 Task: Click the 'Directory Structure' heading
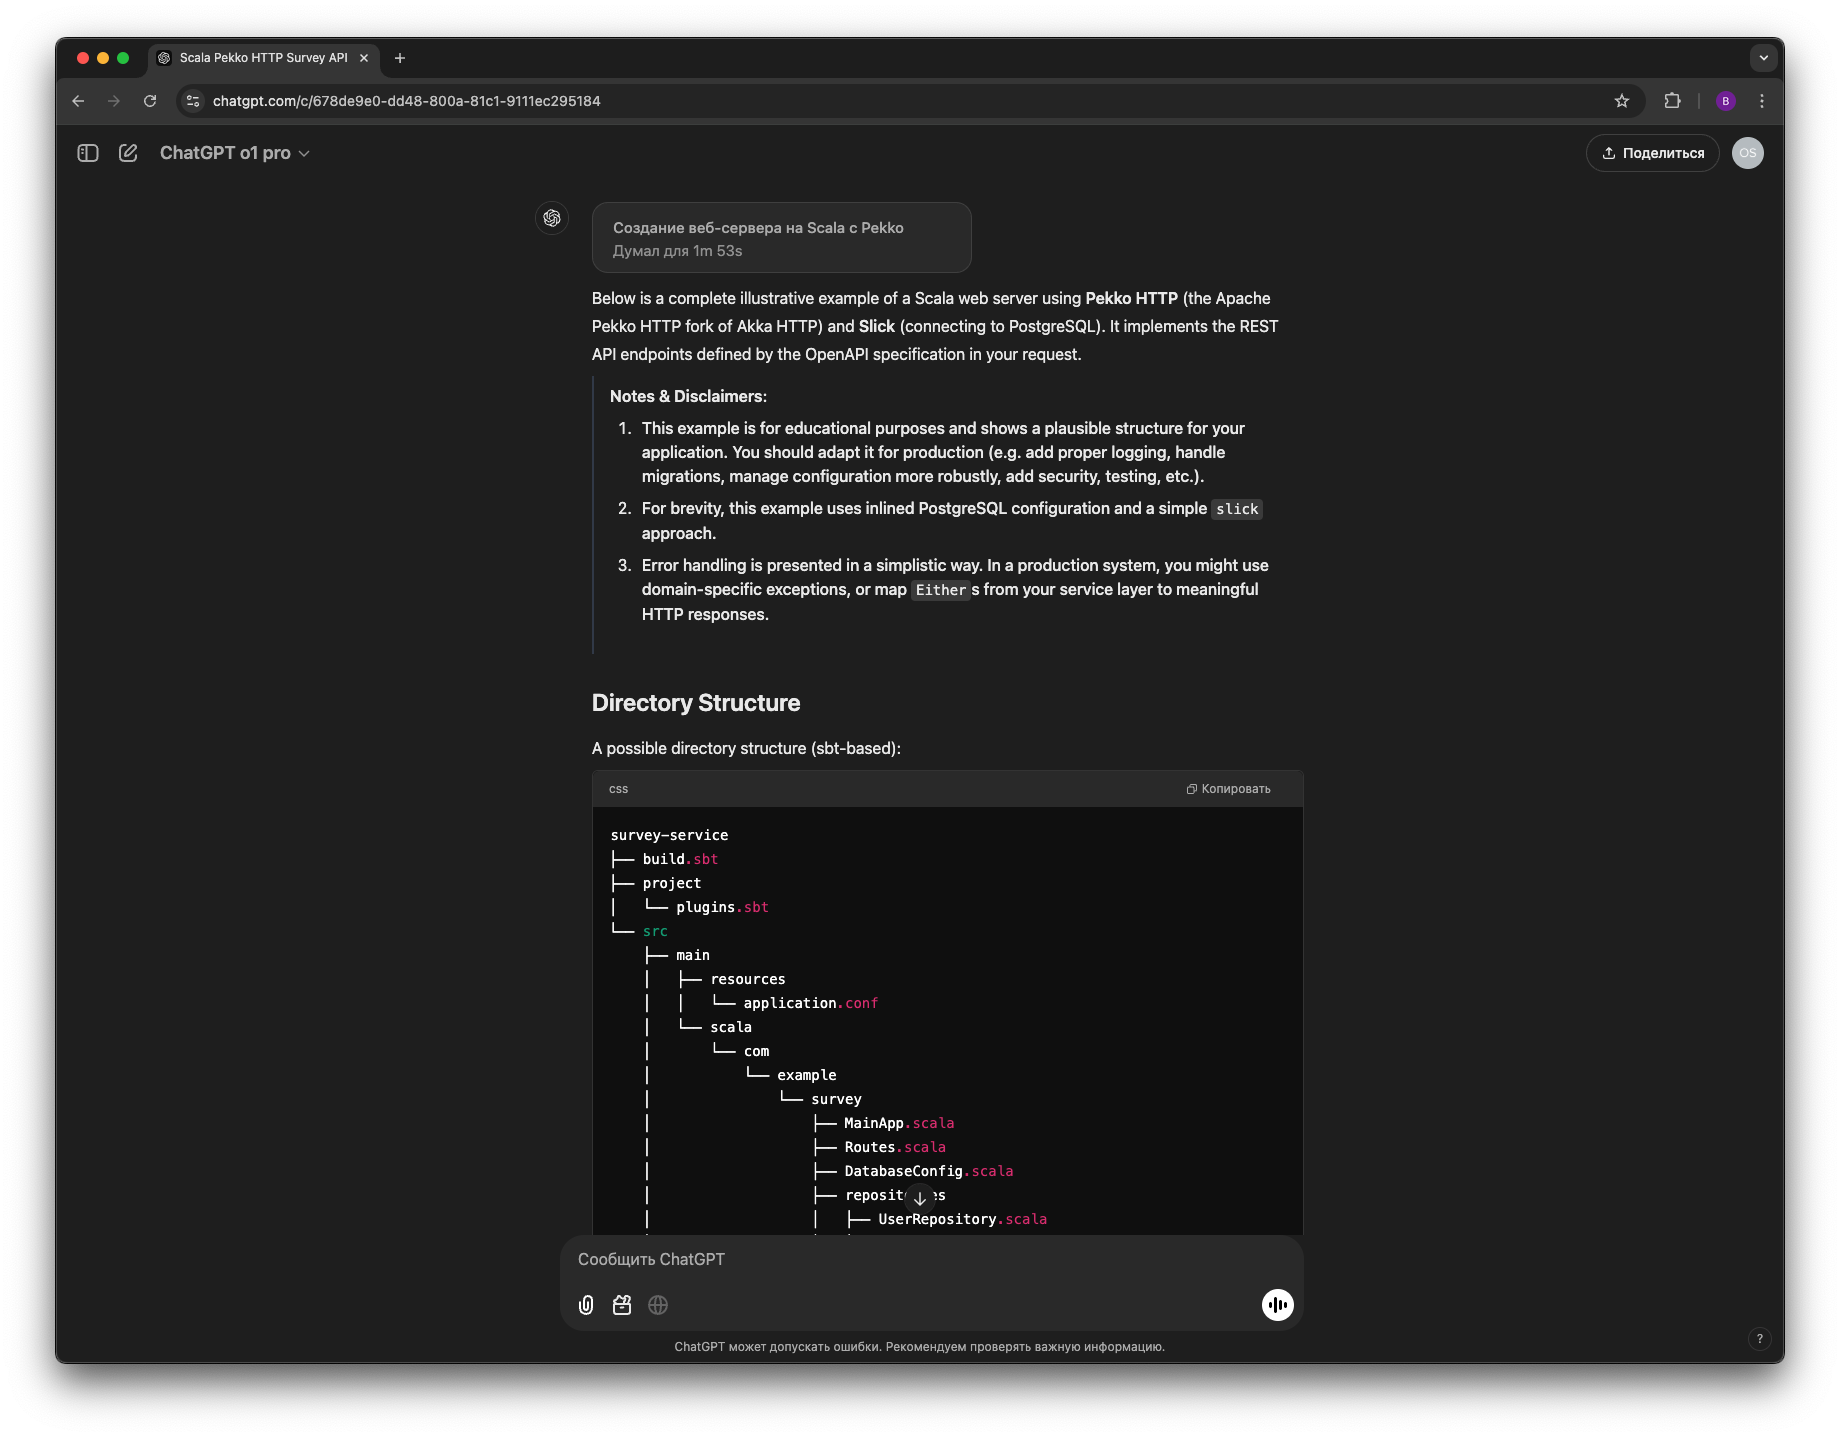coord(696,703)
